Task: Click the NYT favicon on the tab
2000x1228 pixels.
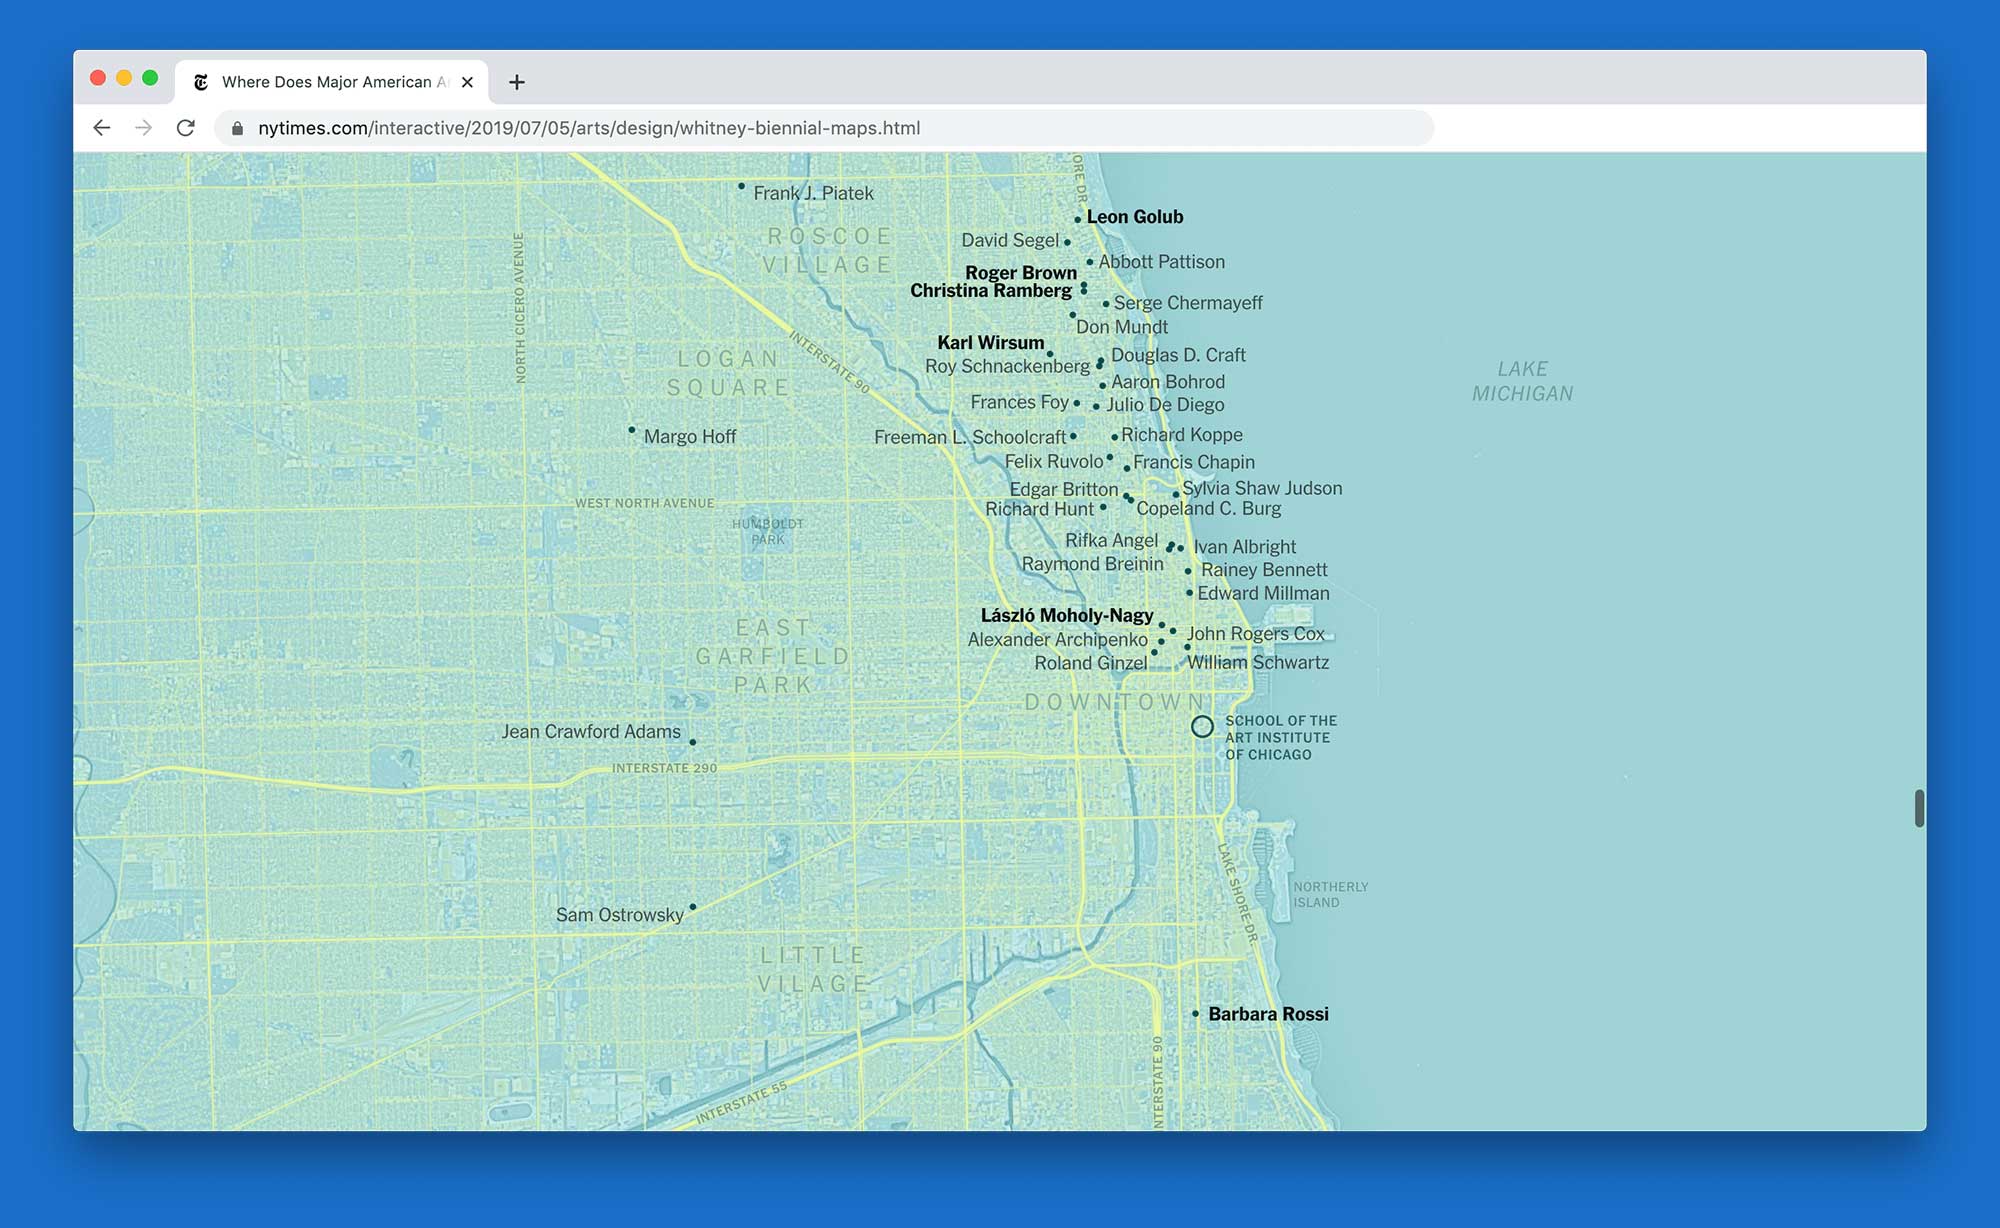Action: [201, 82]
